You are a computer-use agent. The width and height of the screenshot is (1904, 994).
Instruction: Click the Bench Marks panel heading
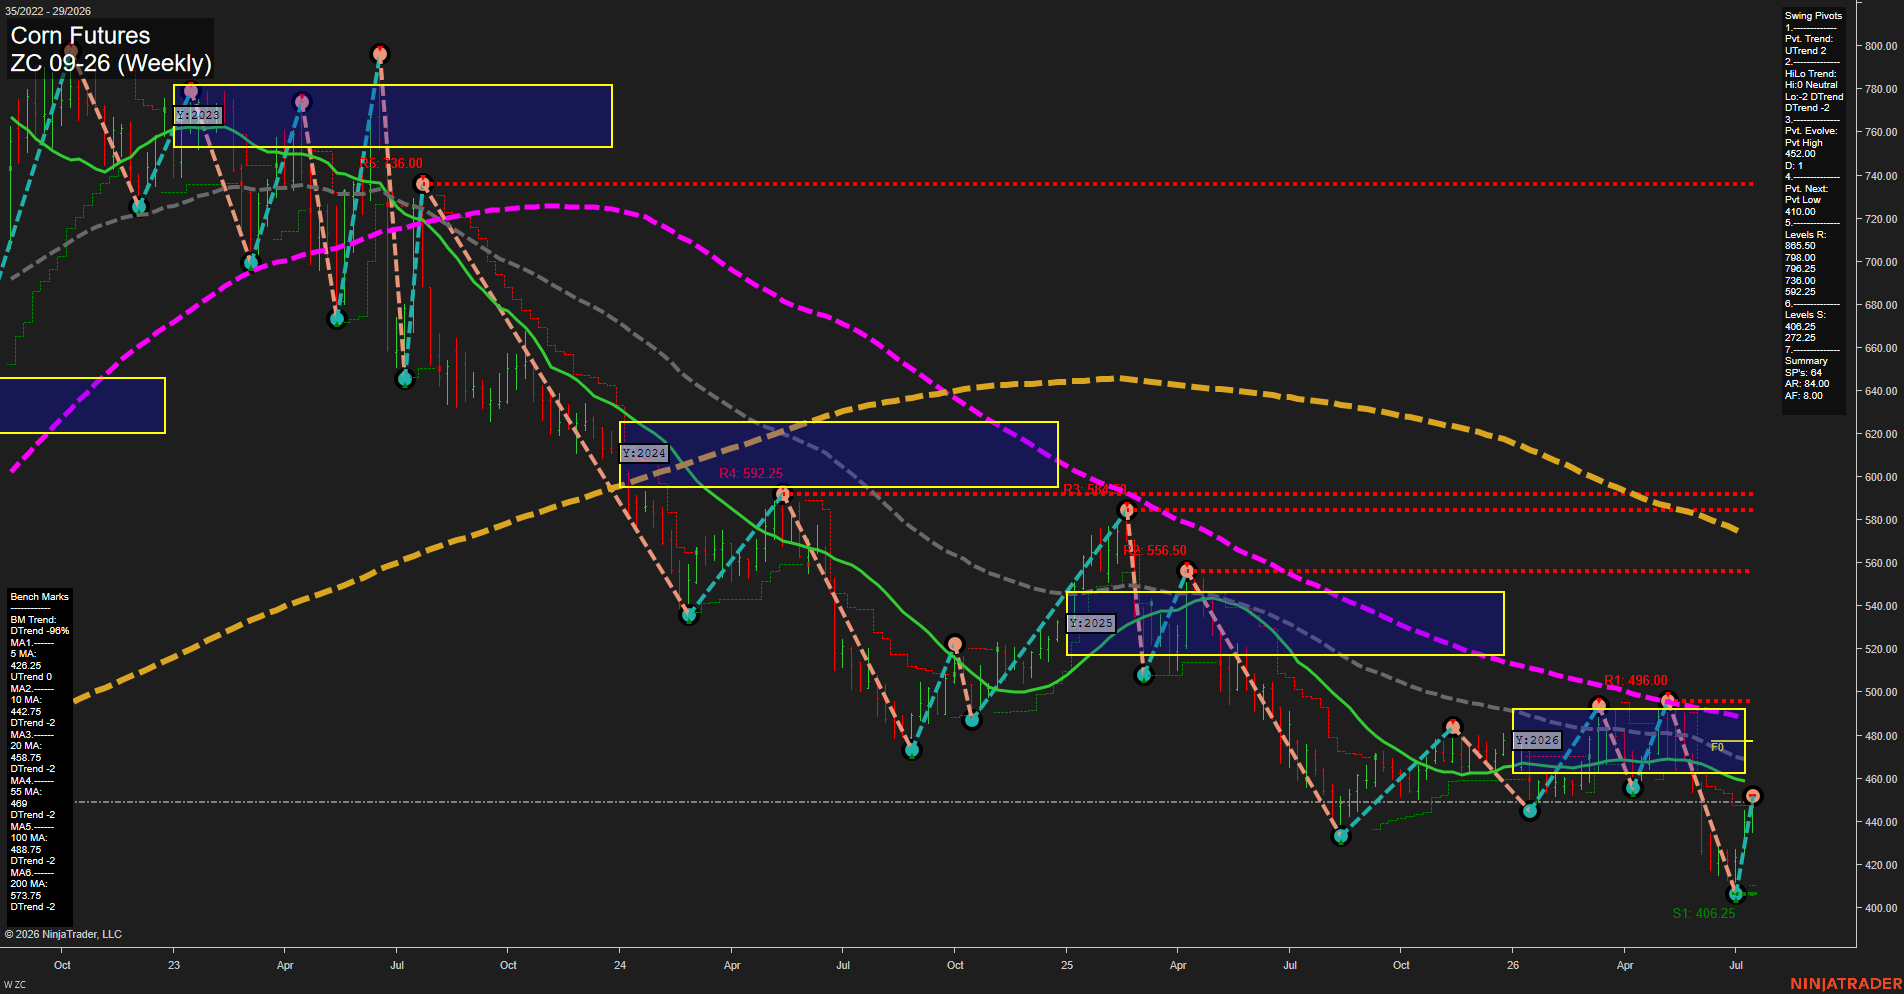(x=40, y=597)
